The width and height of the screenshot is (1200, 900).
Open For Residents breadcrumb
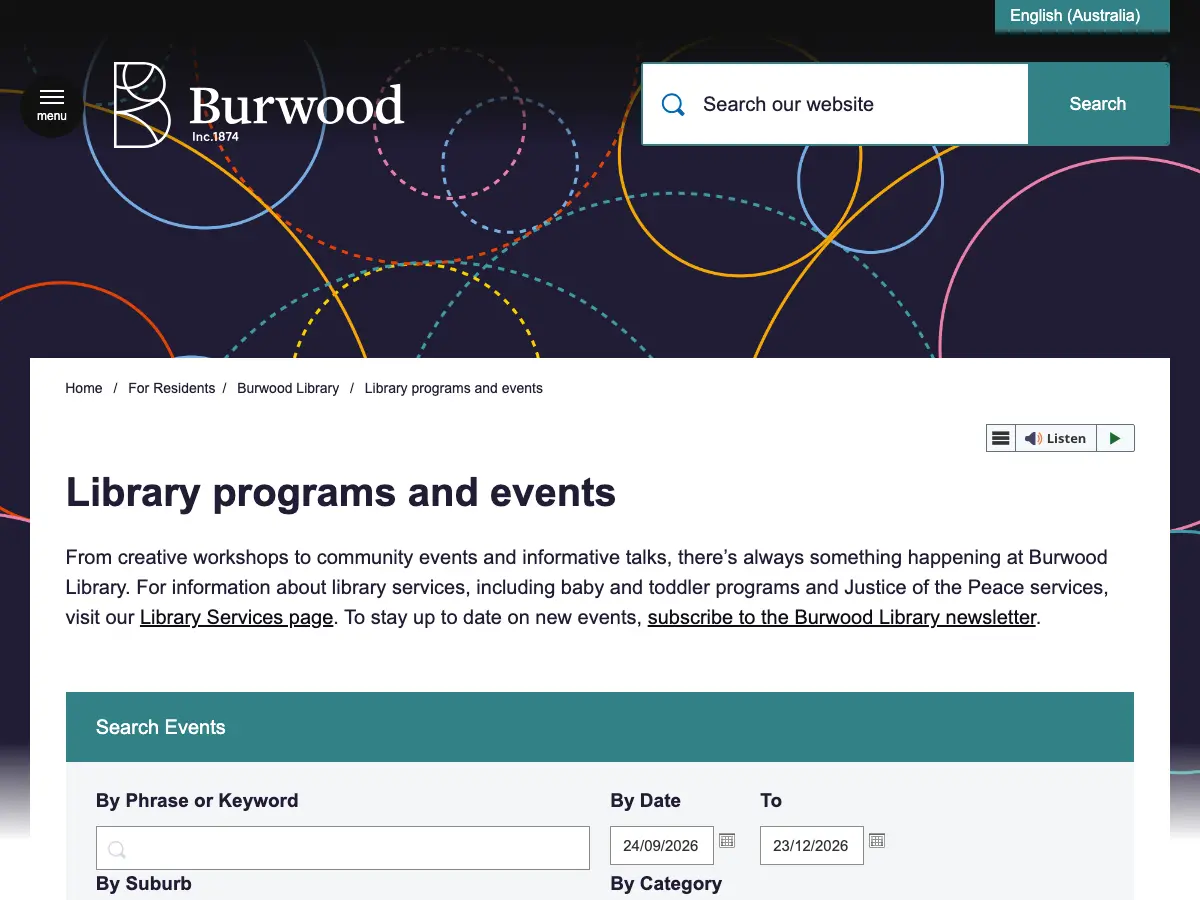coord(171,388)
